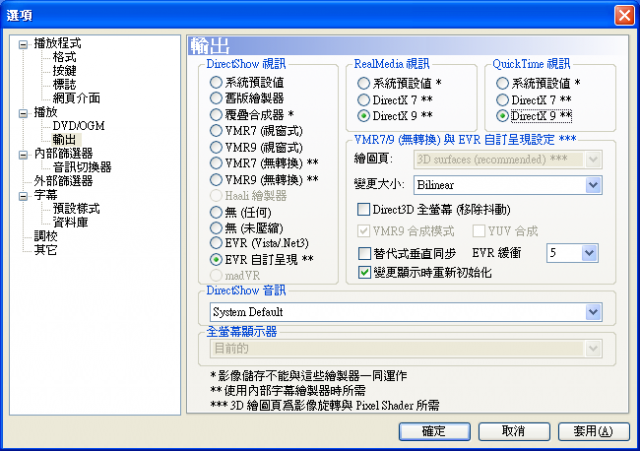Select QuickTime 系統預設值 radio button
The height and width of the screenshot is (451, 640).
coord(502,84)
